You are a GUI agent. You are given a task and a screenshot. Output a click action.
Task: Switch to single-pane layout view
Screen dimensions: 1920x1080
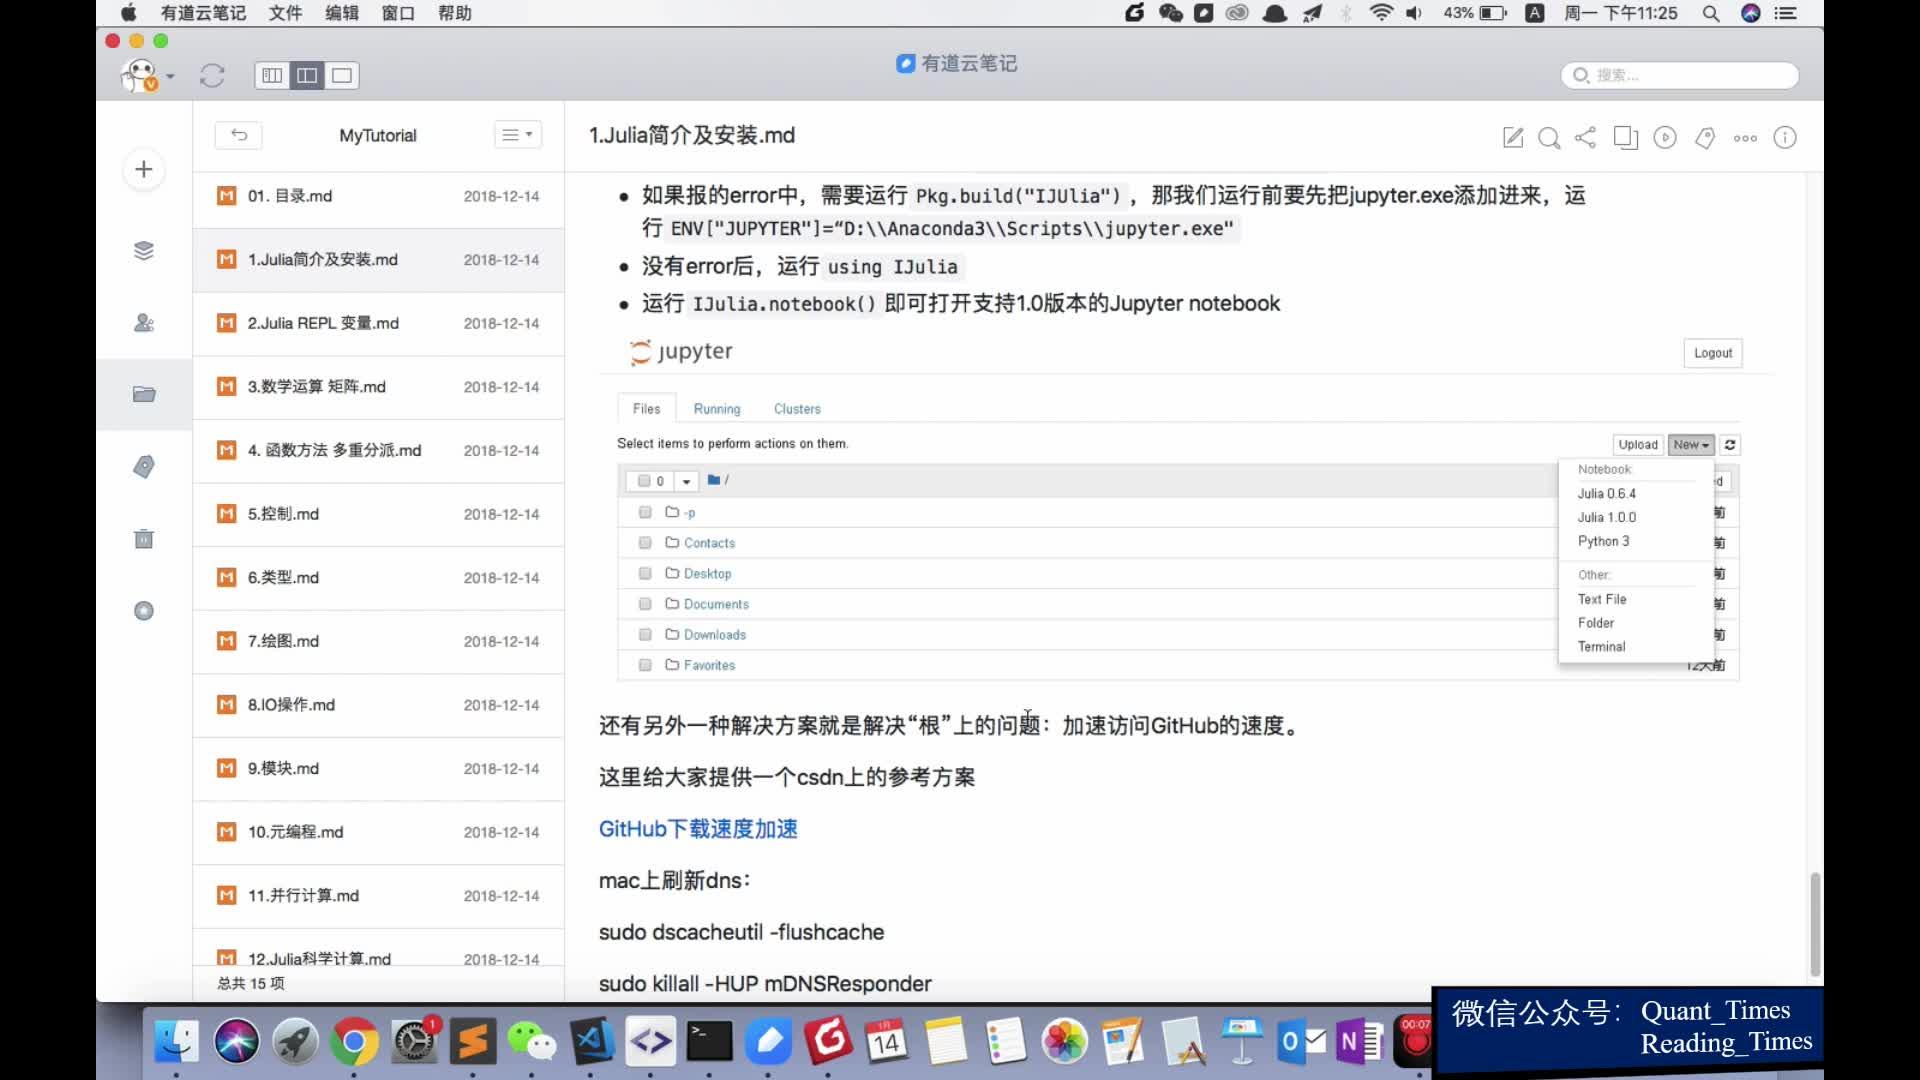(x=343, y=75)
